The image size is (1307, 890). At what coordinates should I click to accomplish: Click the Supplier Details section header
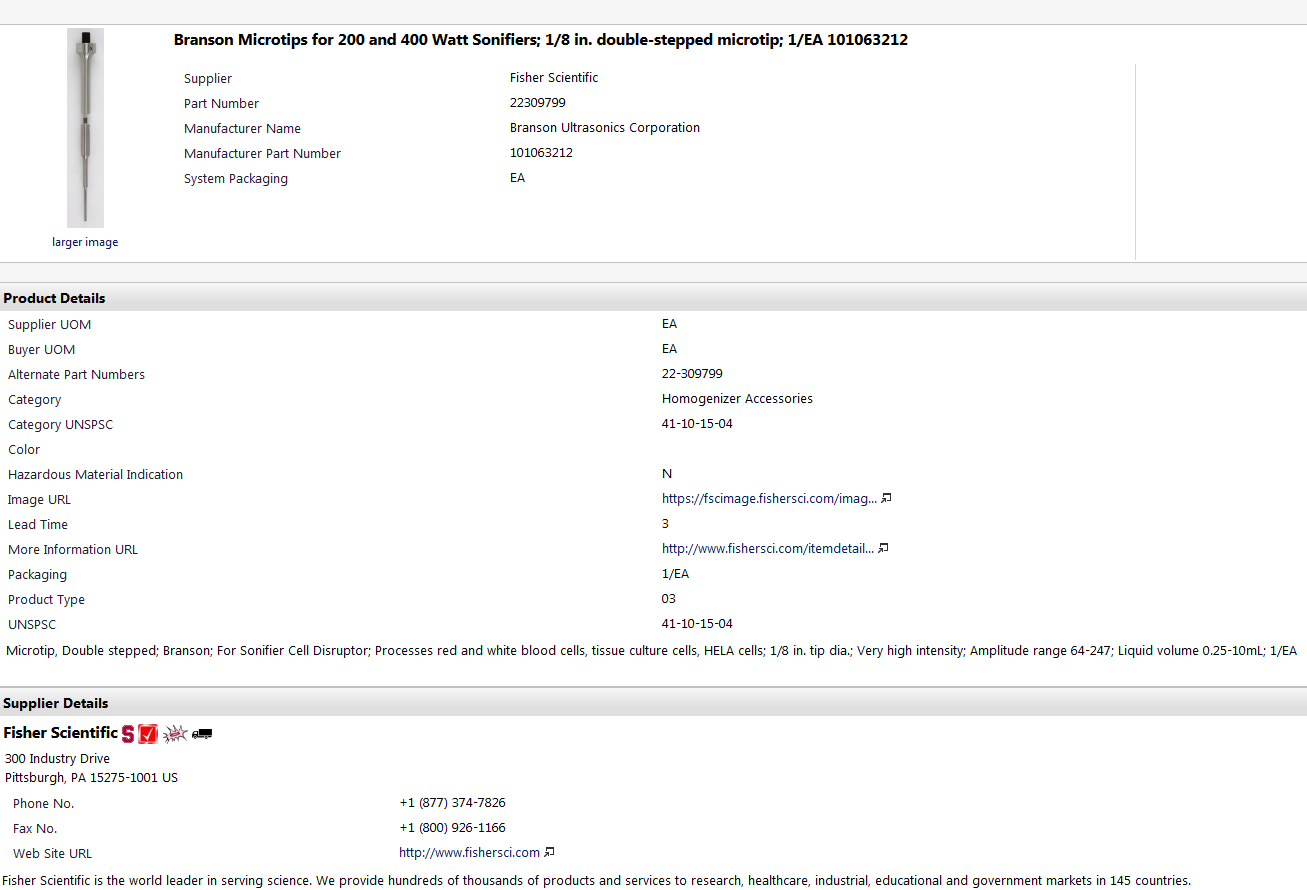pos(56,703)
